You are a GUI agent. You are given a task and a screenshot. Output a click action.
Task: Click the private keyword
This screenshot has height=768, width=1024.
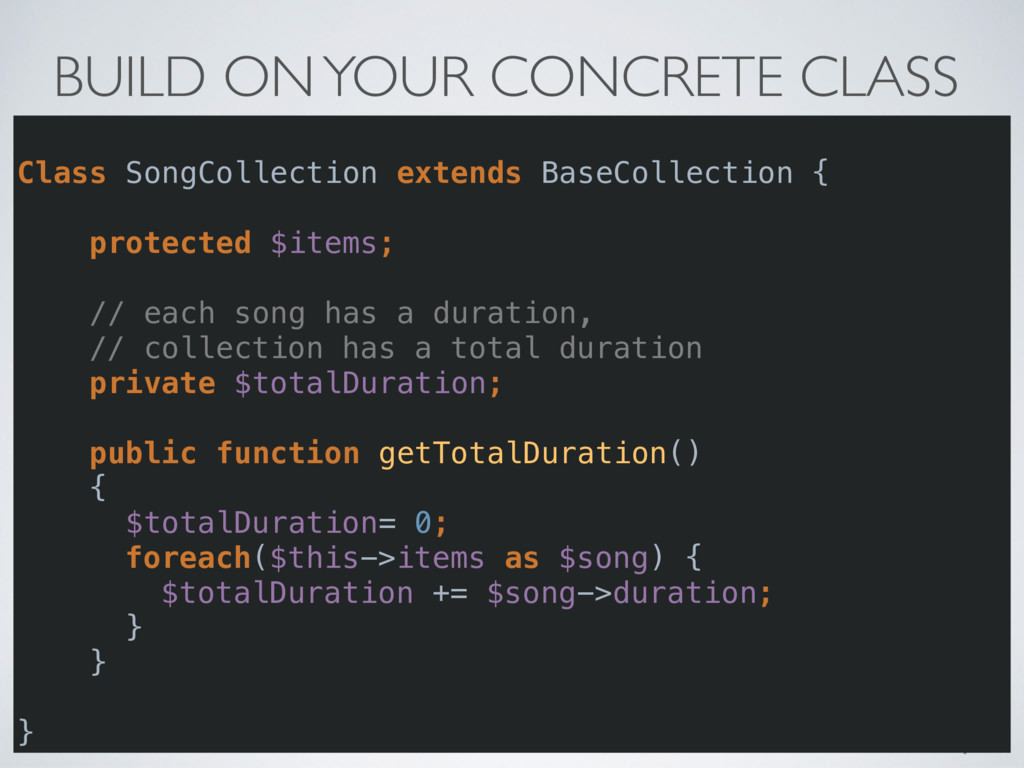pyautogui.click(x=153, y=384)
